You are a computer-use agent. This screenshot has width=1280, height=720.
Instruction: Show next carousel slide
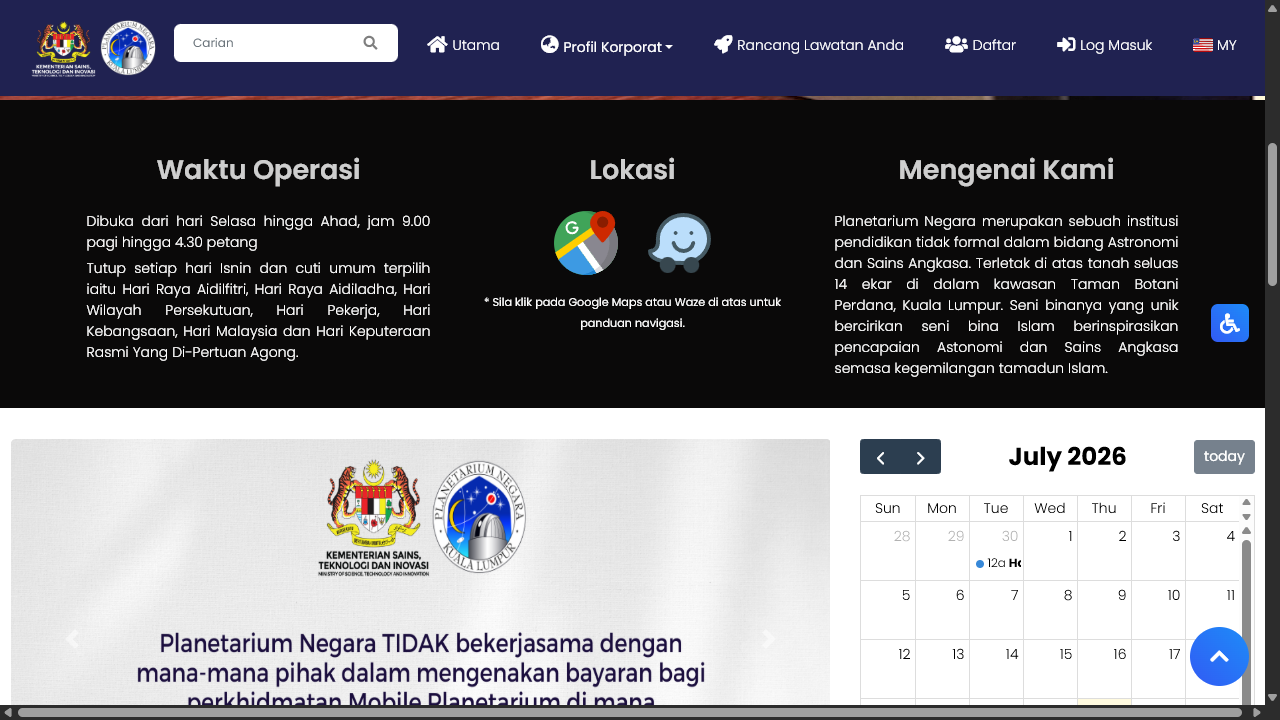coord(768,640)
